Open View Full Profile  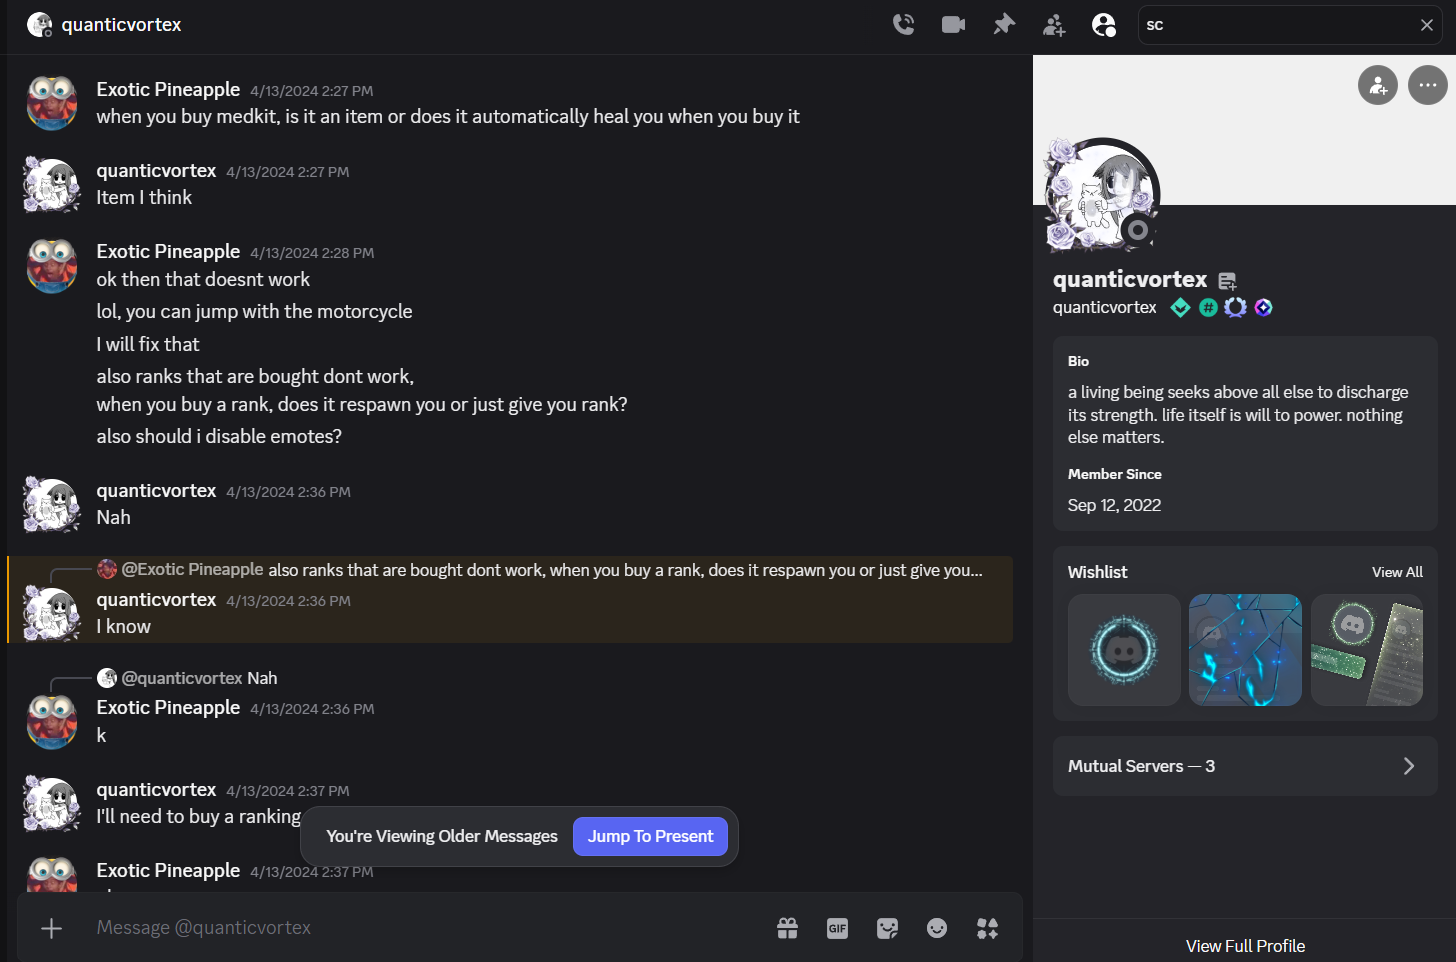click(x=1245, y=946)
